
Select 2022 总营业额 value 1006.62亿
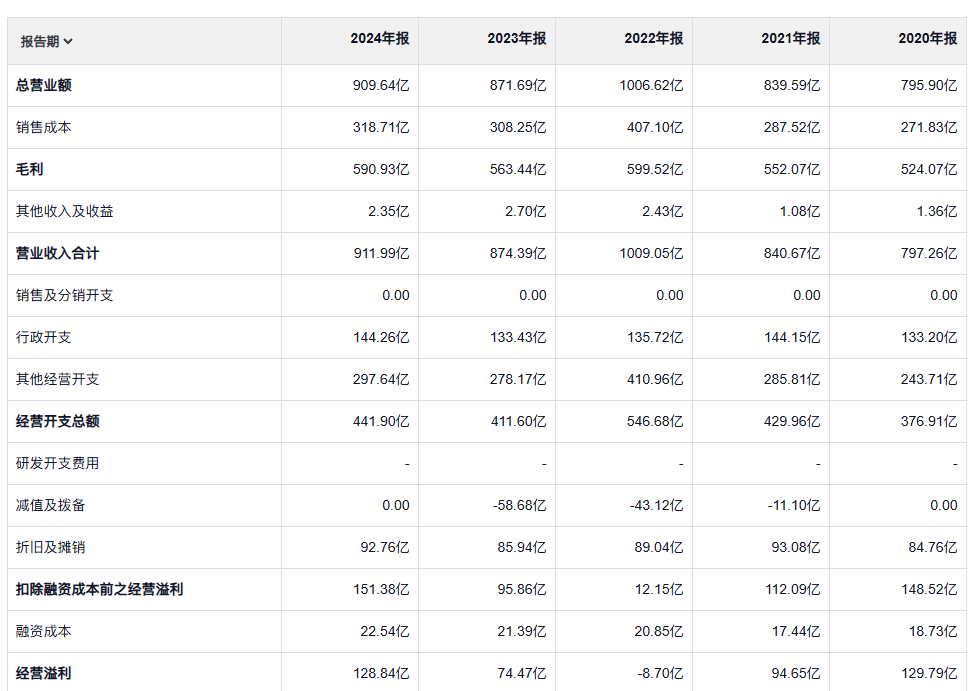tap(651, 85)
